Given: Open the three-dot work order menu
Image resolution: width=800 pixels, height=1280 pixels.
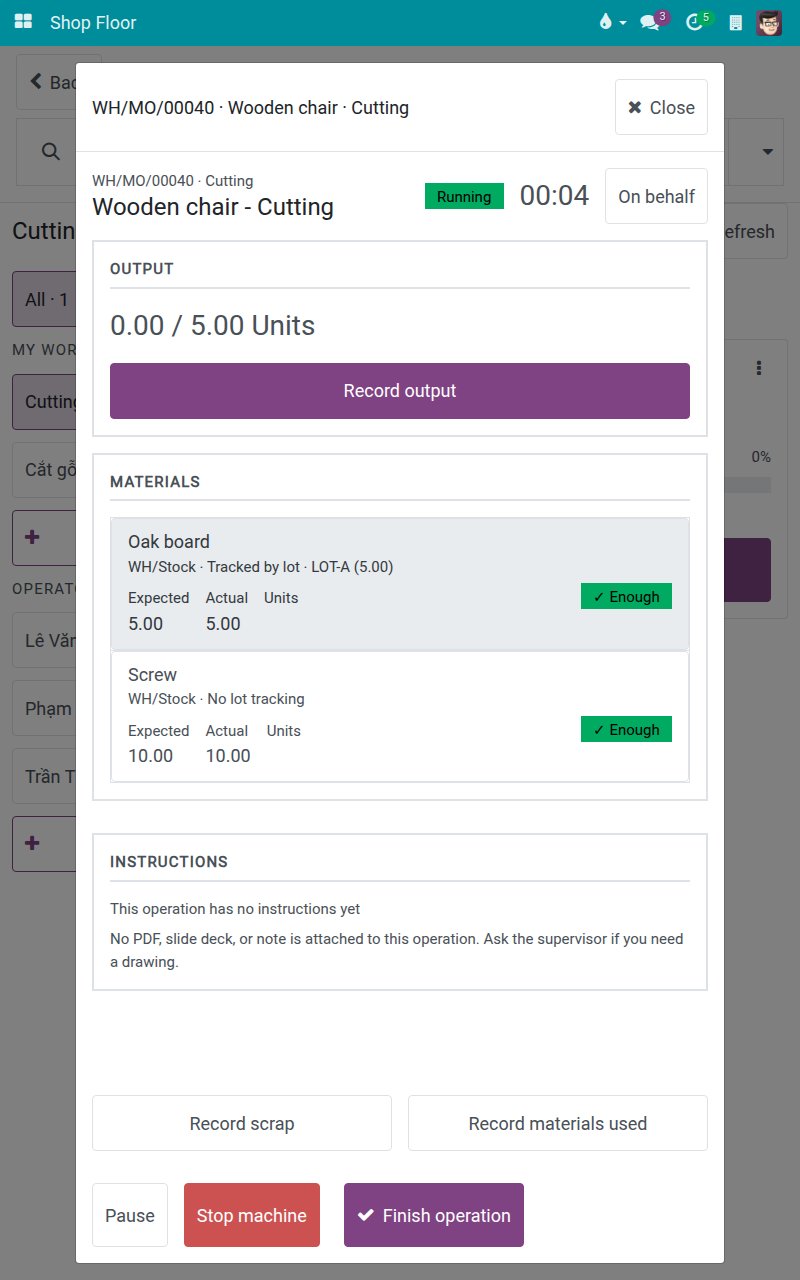Looking at the screenshot, I should pyautogui.click(x=760, y=368).
